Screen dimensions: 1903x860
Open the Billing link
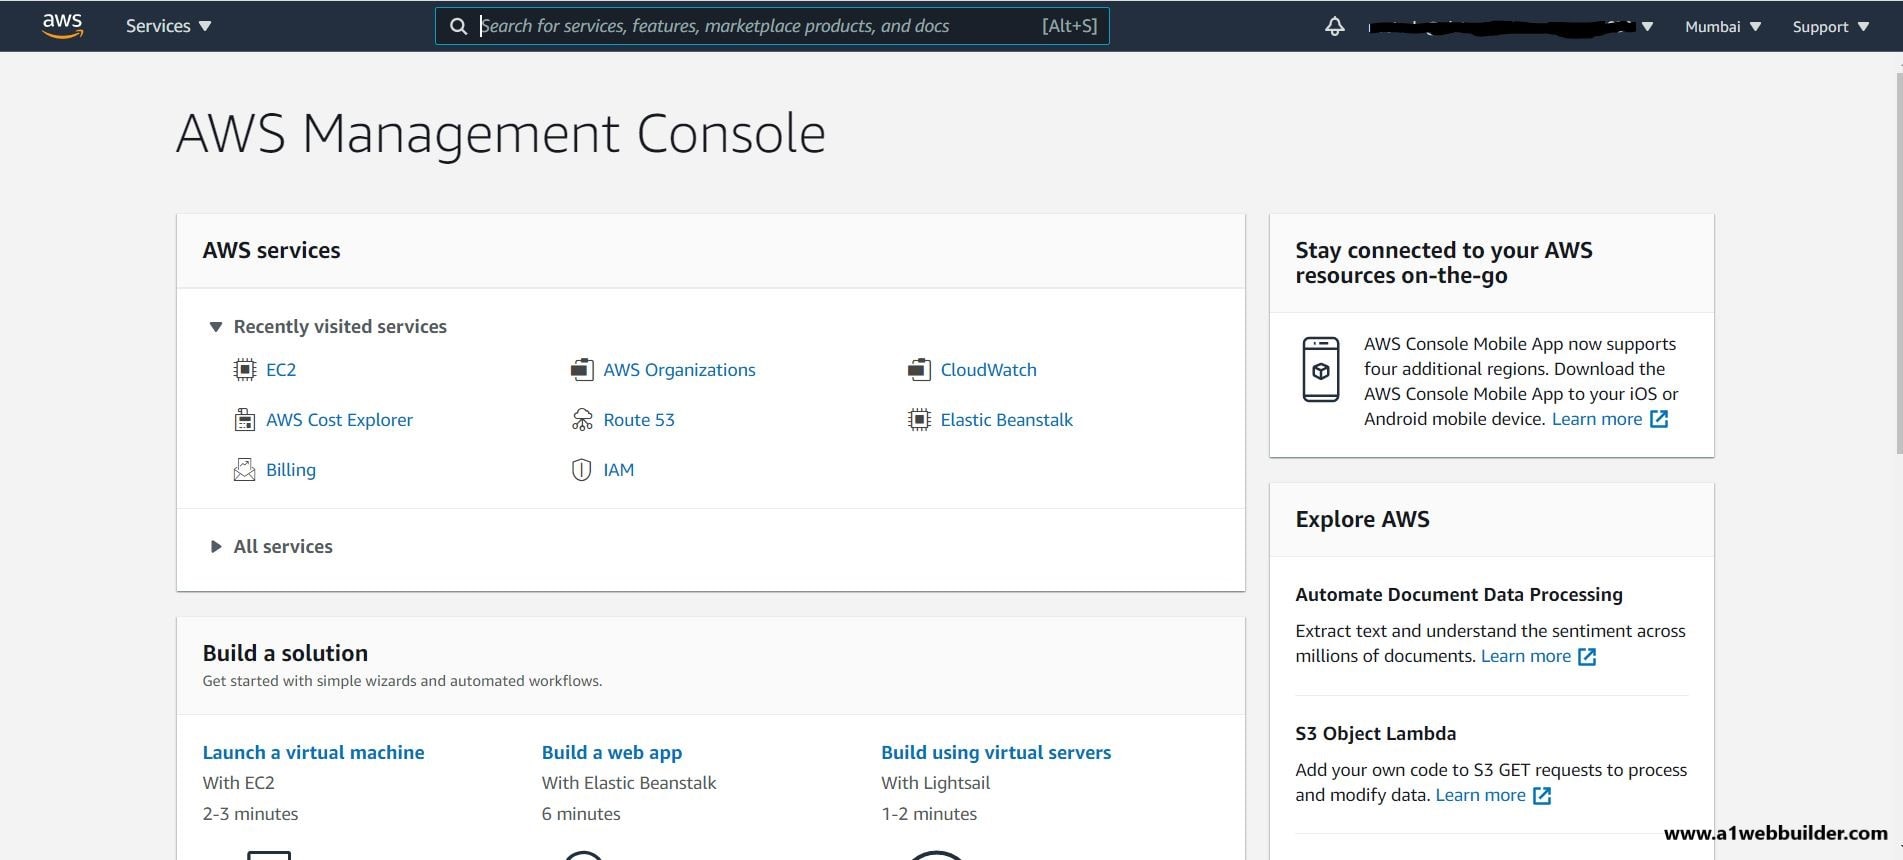click(x=291, y=470)
